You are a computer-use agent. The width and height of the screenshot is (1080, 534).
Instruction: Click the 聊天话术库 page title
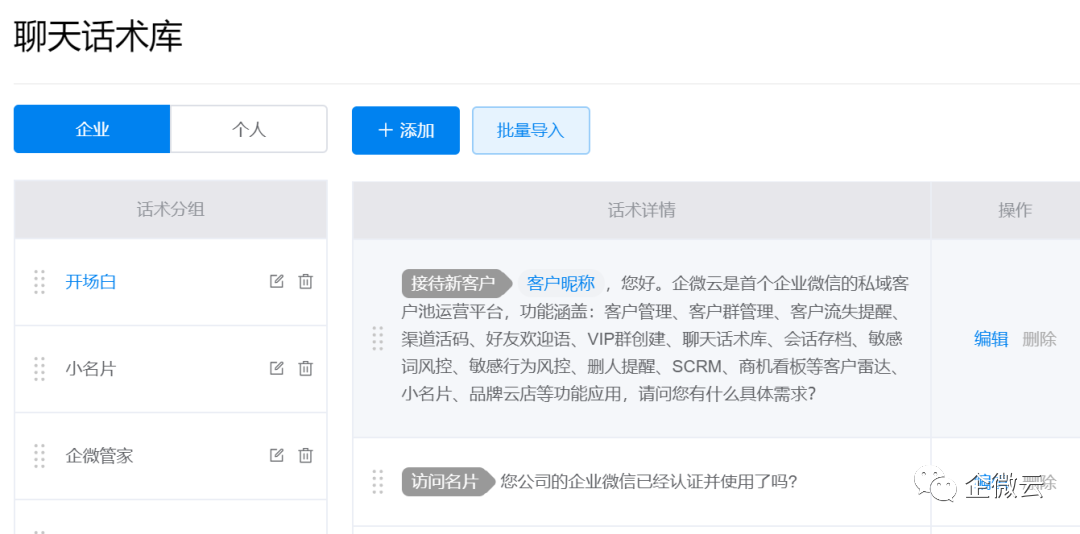[x=98, y=37]
